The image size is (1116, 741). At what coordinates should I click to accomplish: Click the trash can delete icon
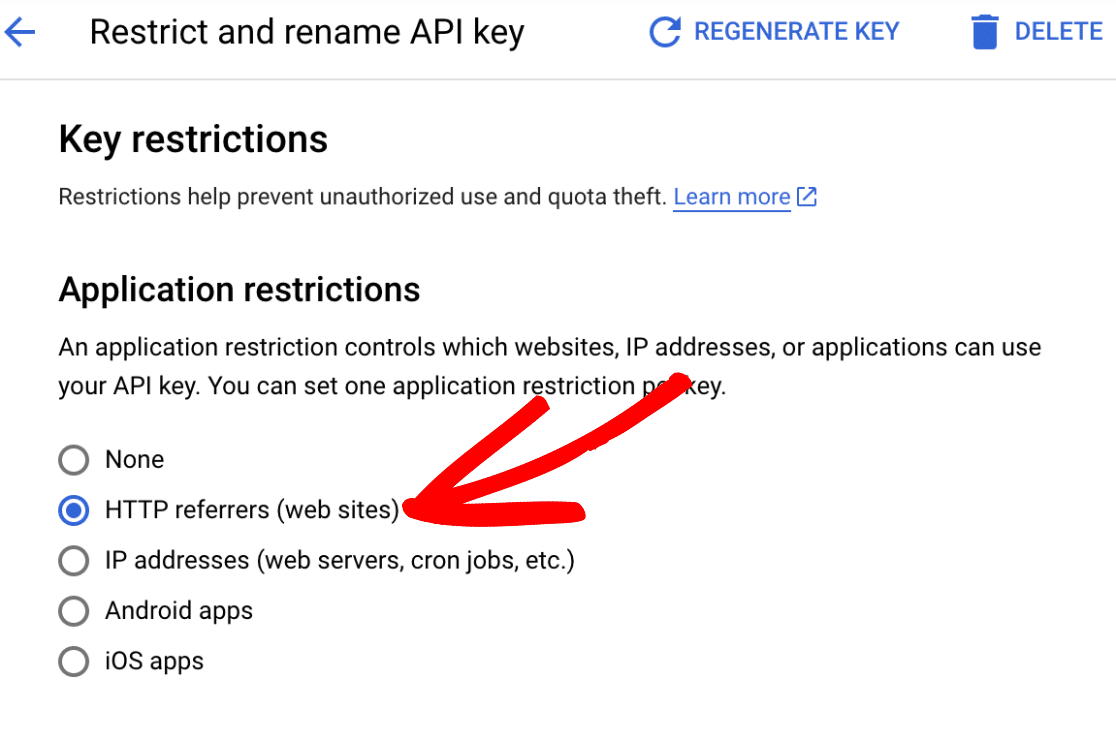tap(985, 31)
